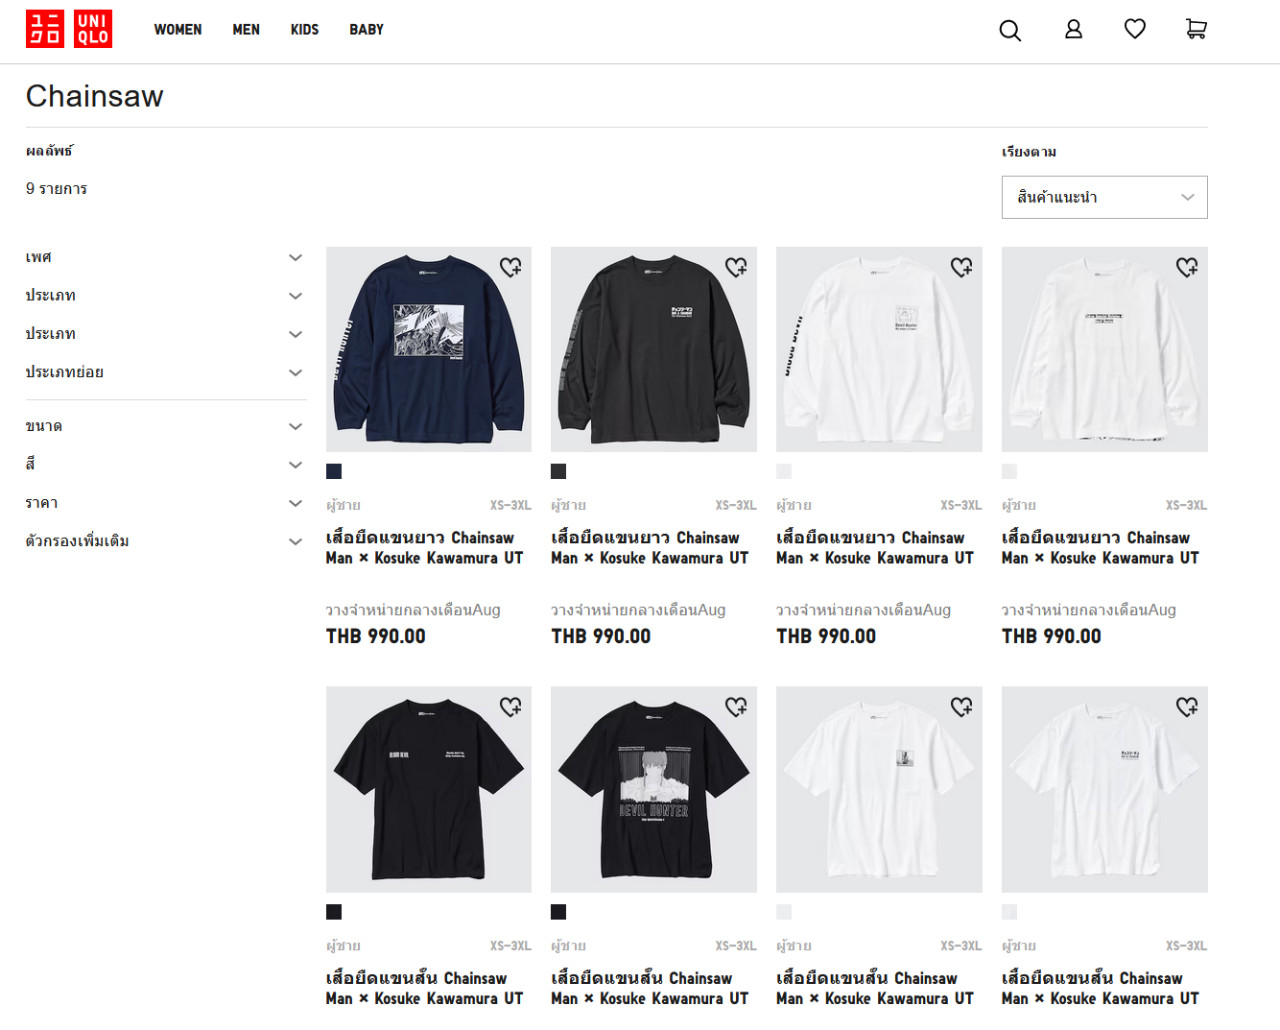Open title link of black เสื้อยืดแขนยาว shirt
Viewport: 1280px width, 1030px height.
[650, 548]
